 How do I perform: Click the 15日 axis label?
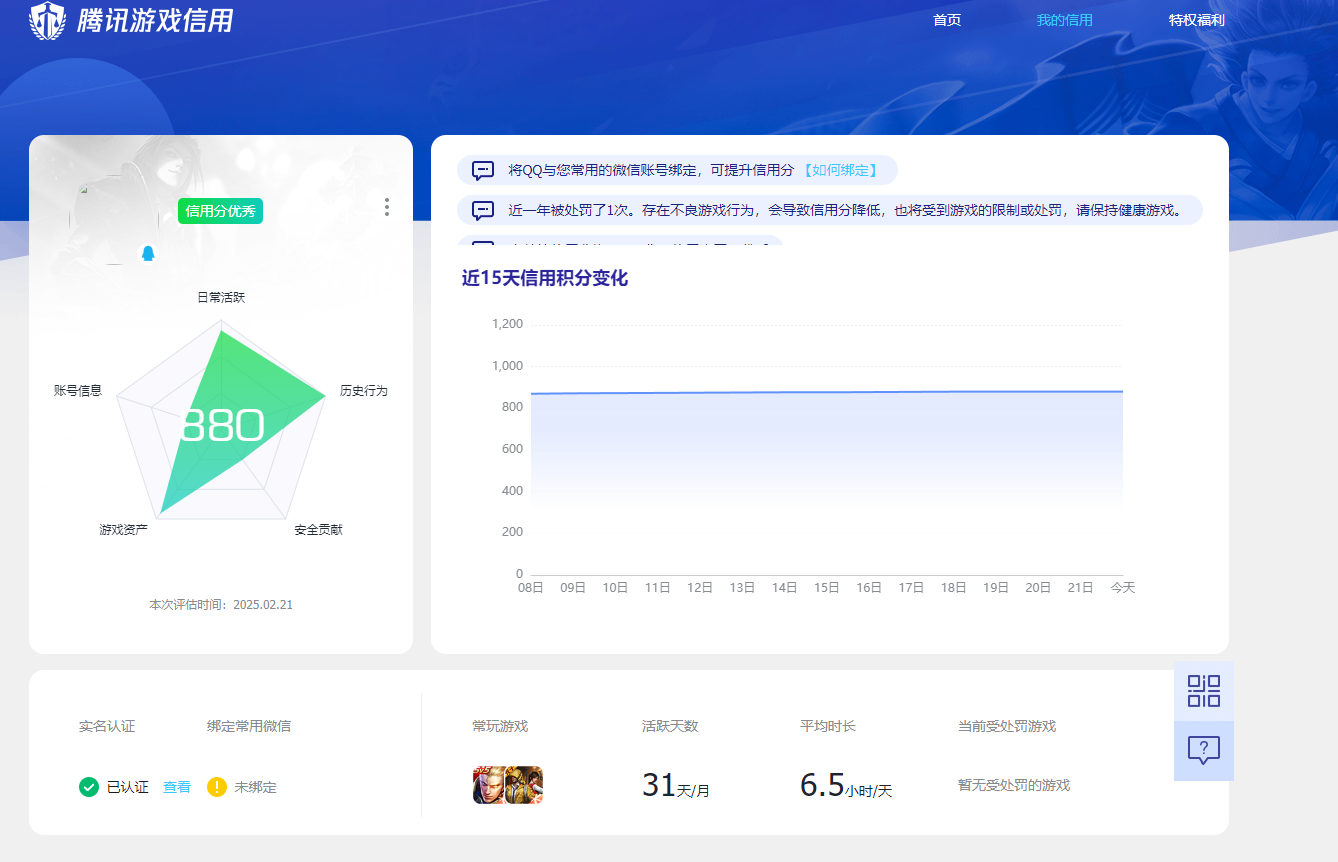[x=826, y=588]
